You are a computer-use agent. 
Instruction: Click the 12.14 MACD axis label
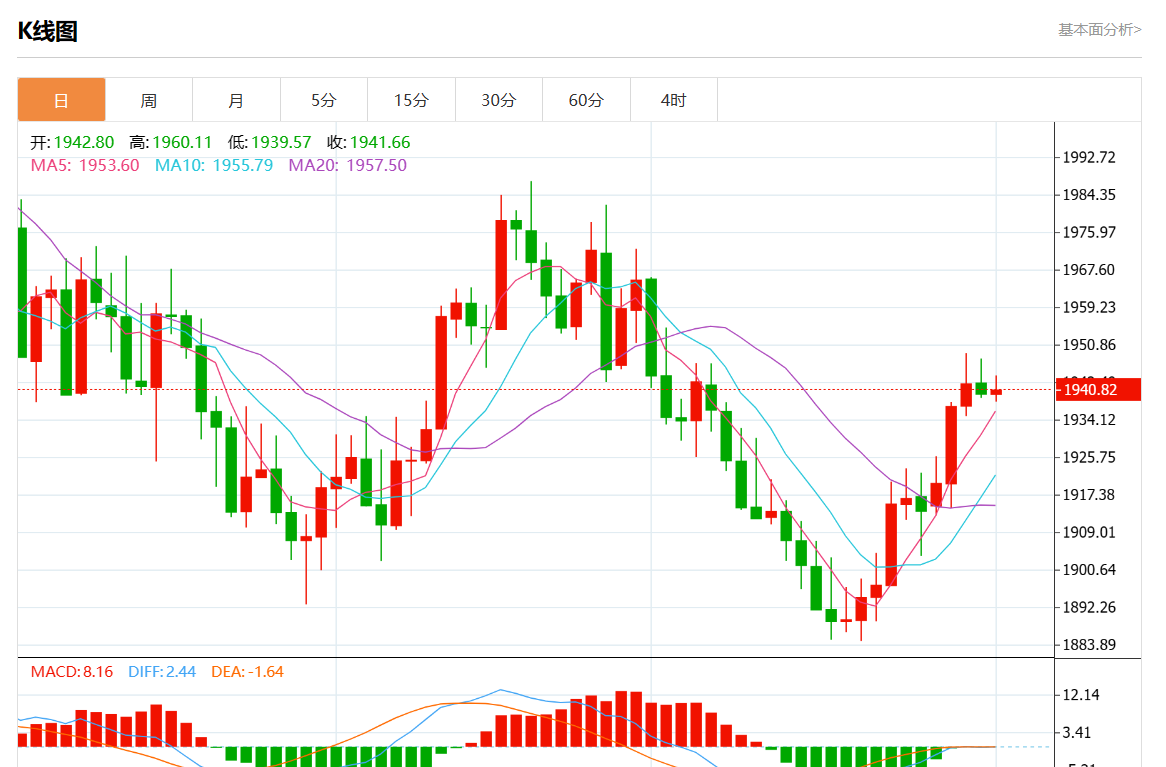pyautogui.click(x=1080, y=695)
